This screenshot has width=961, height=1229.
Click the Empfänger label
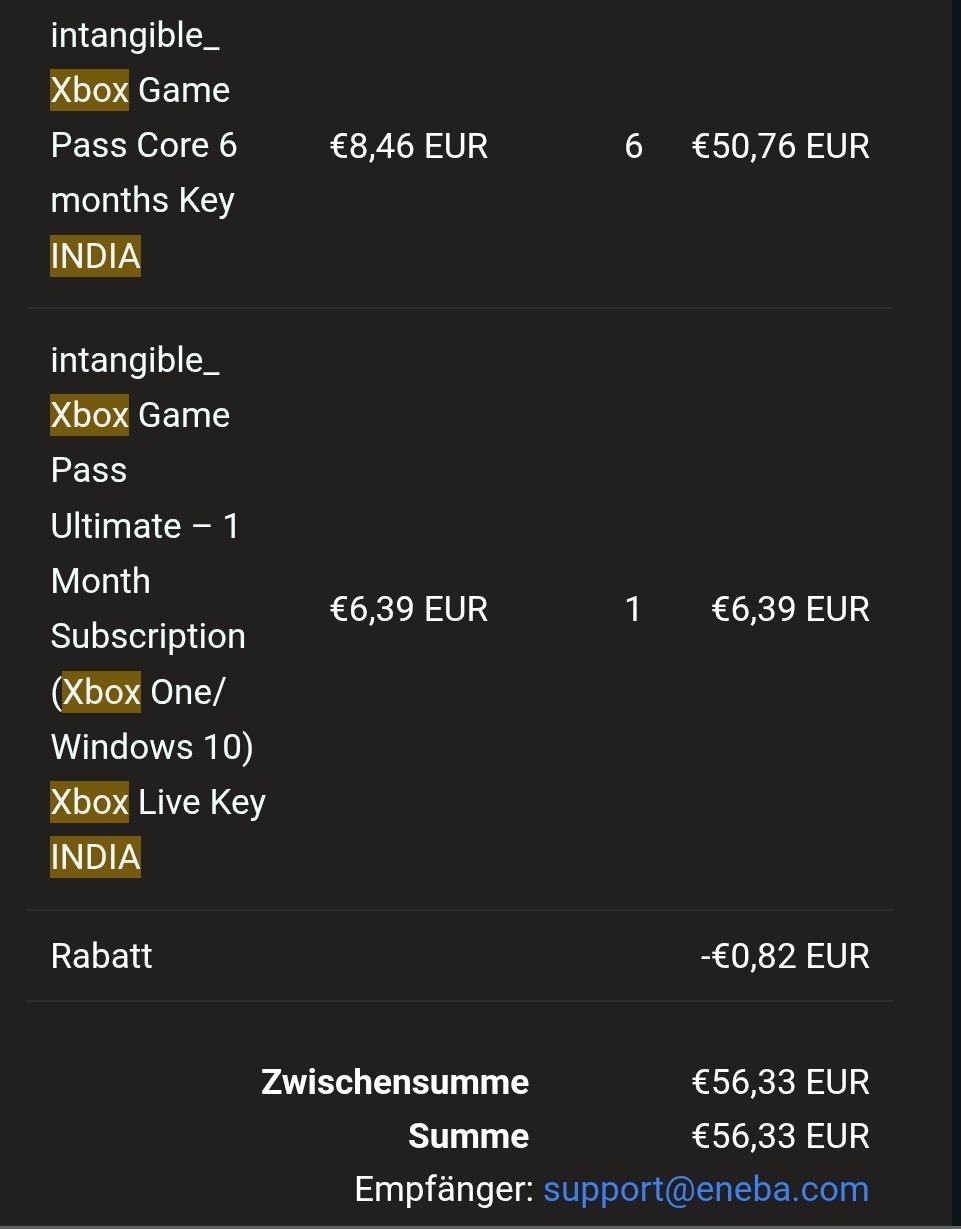tap(445, 1190)
